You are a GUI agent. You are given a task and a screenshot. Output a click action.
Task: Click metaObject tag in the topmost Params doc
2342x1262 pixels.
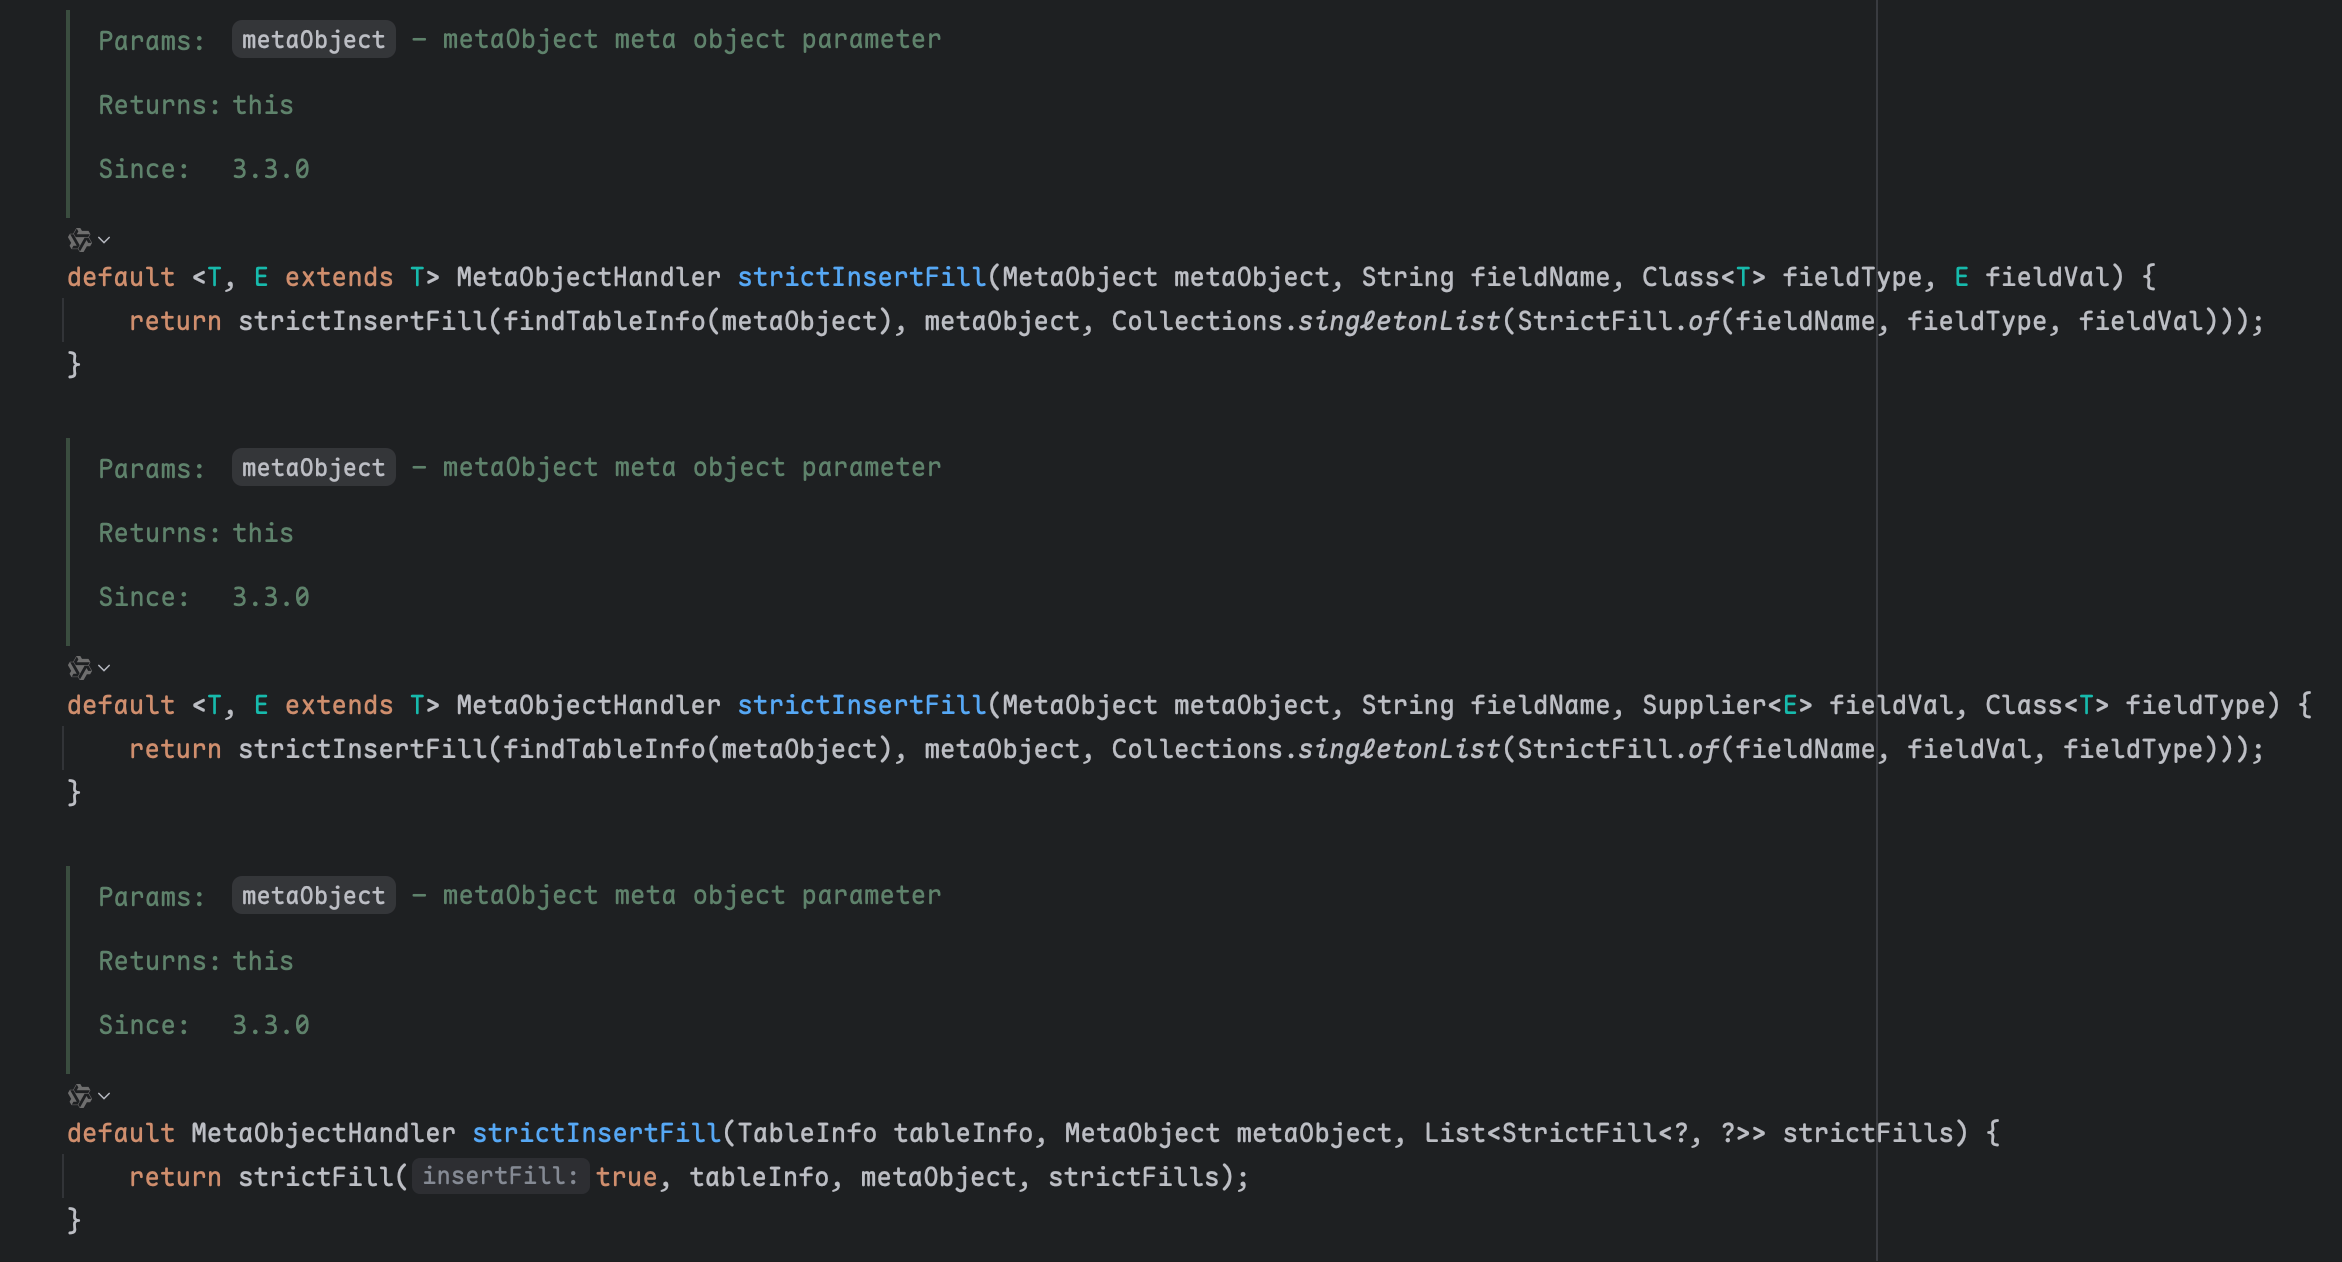point(313,40)
